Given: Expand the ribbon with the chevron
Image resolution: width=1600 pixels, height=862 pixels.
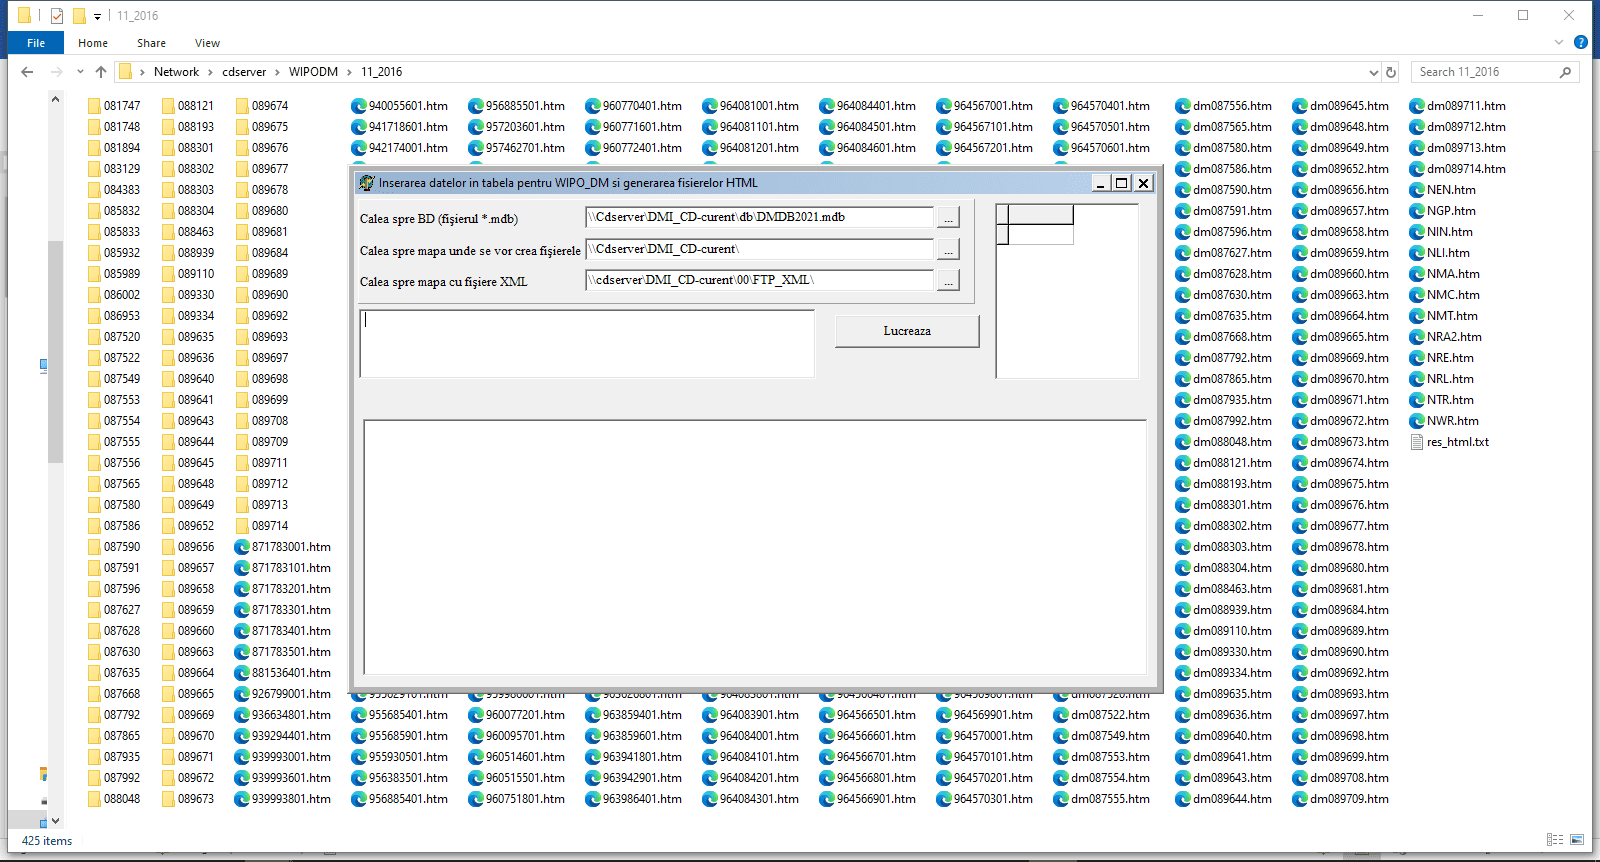Looking at the screenshot, I should tap(1558, 43).
